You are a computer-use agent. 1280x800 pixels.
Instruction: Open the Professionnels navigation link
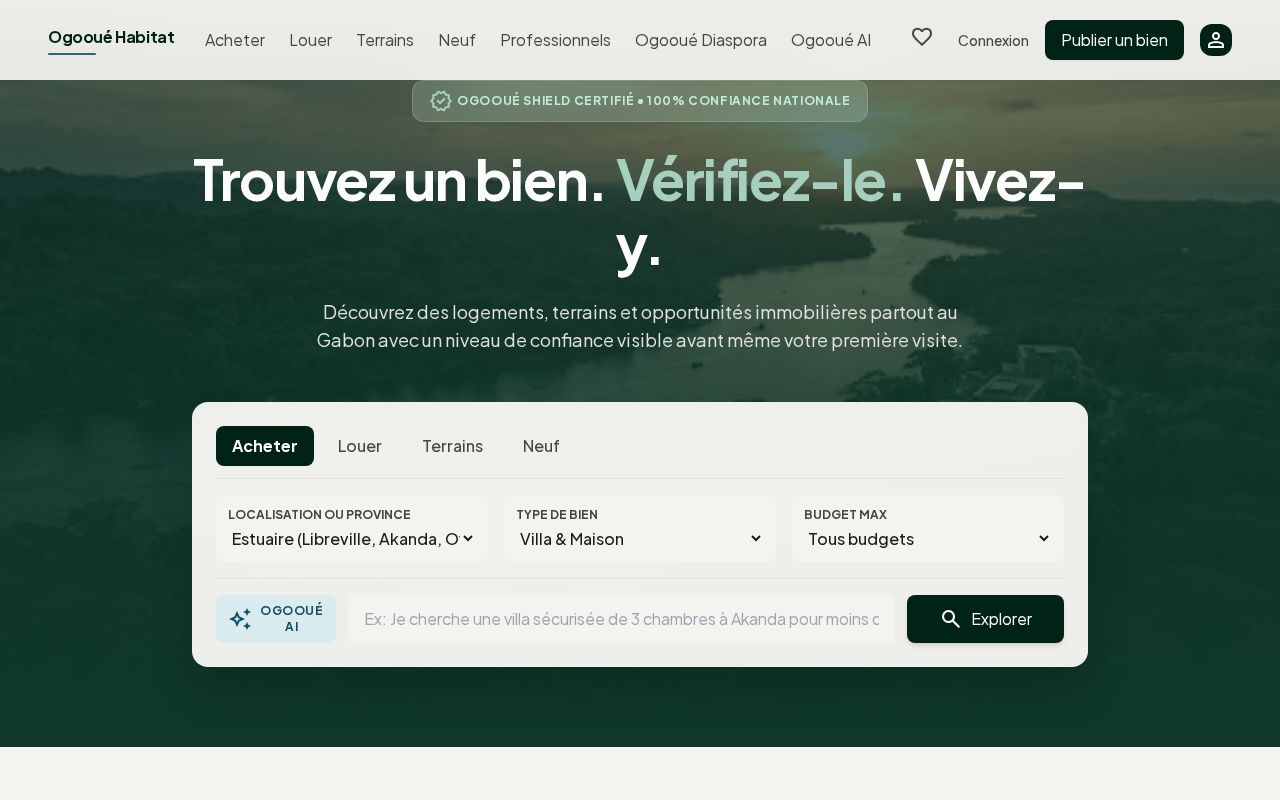click(x=555, y=40)
